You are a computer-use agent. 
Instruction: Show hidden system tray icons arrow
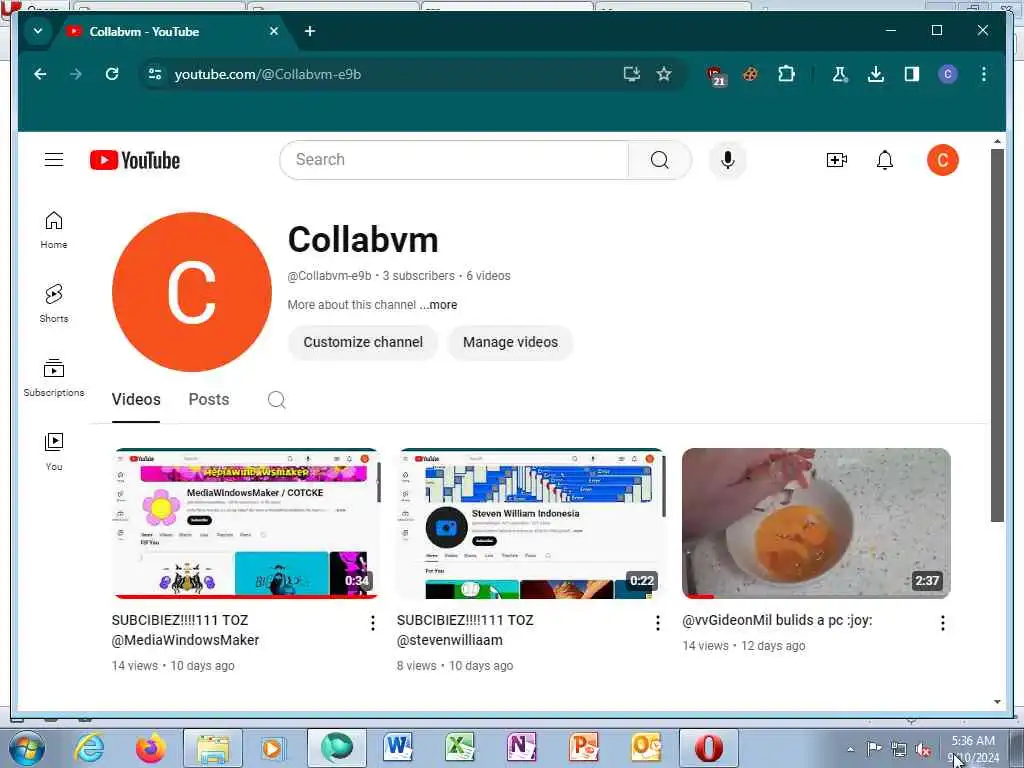tap(850, 749)
